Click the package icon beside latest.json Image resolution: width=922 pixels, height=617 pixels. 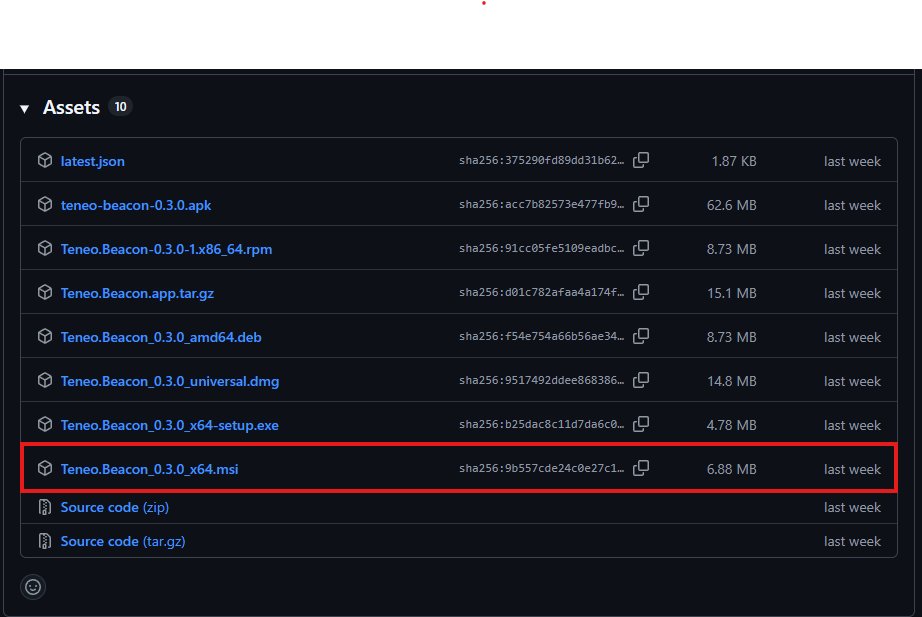[45, 160]
